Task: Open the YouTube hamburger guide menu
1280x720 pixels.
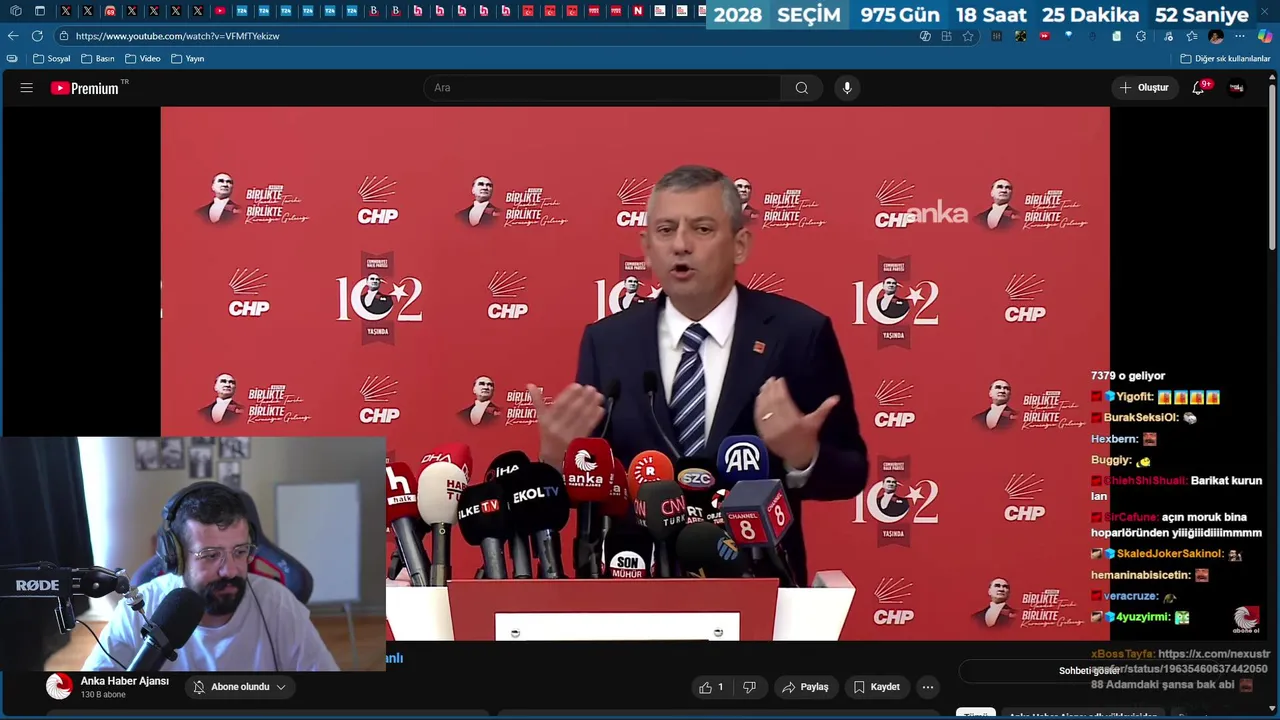Action: pos(27,88)
